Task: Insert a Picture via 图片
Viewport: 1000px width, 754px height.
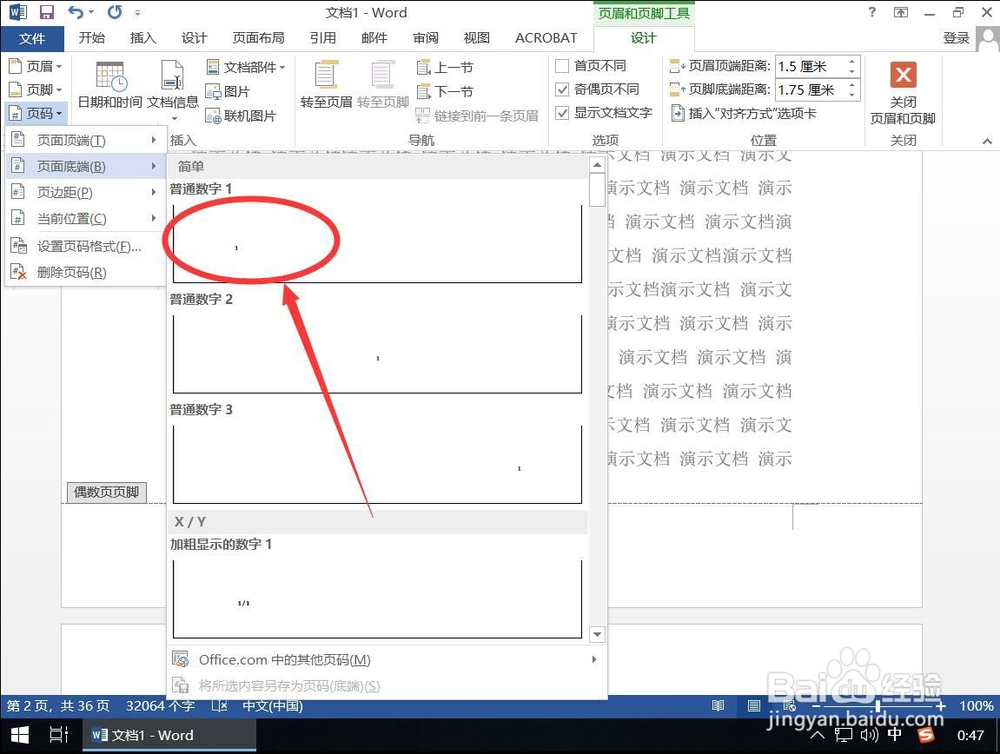Action: pyautogui.click(x=228, y=91)
